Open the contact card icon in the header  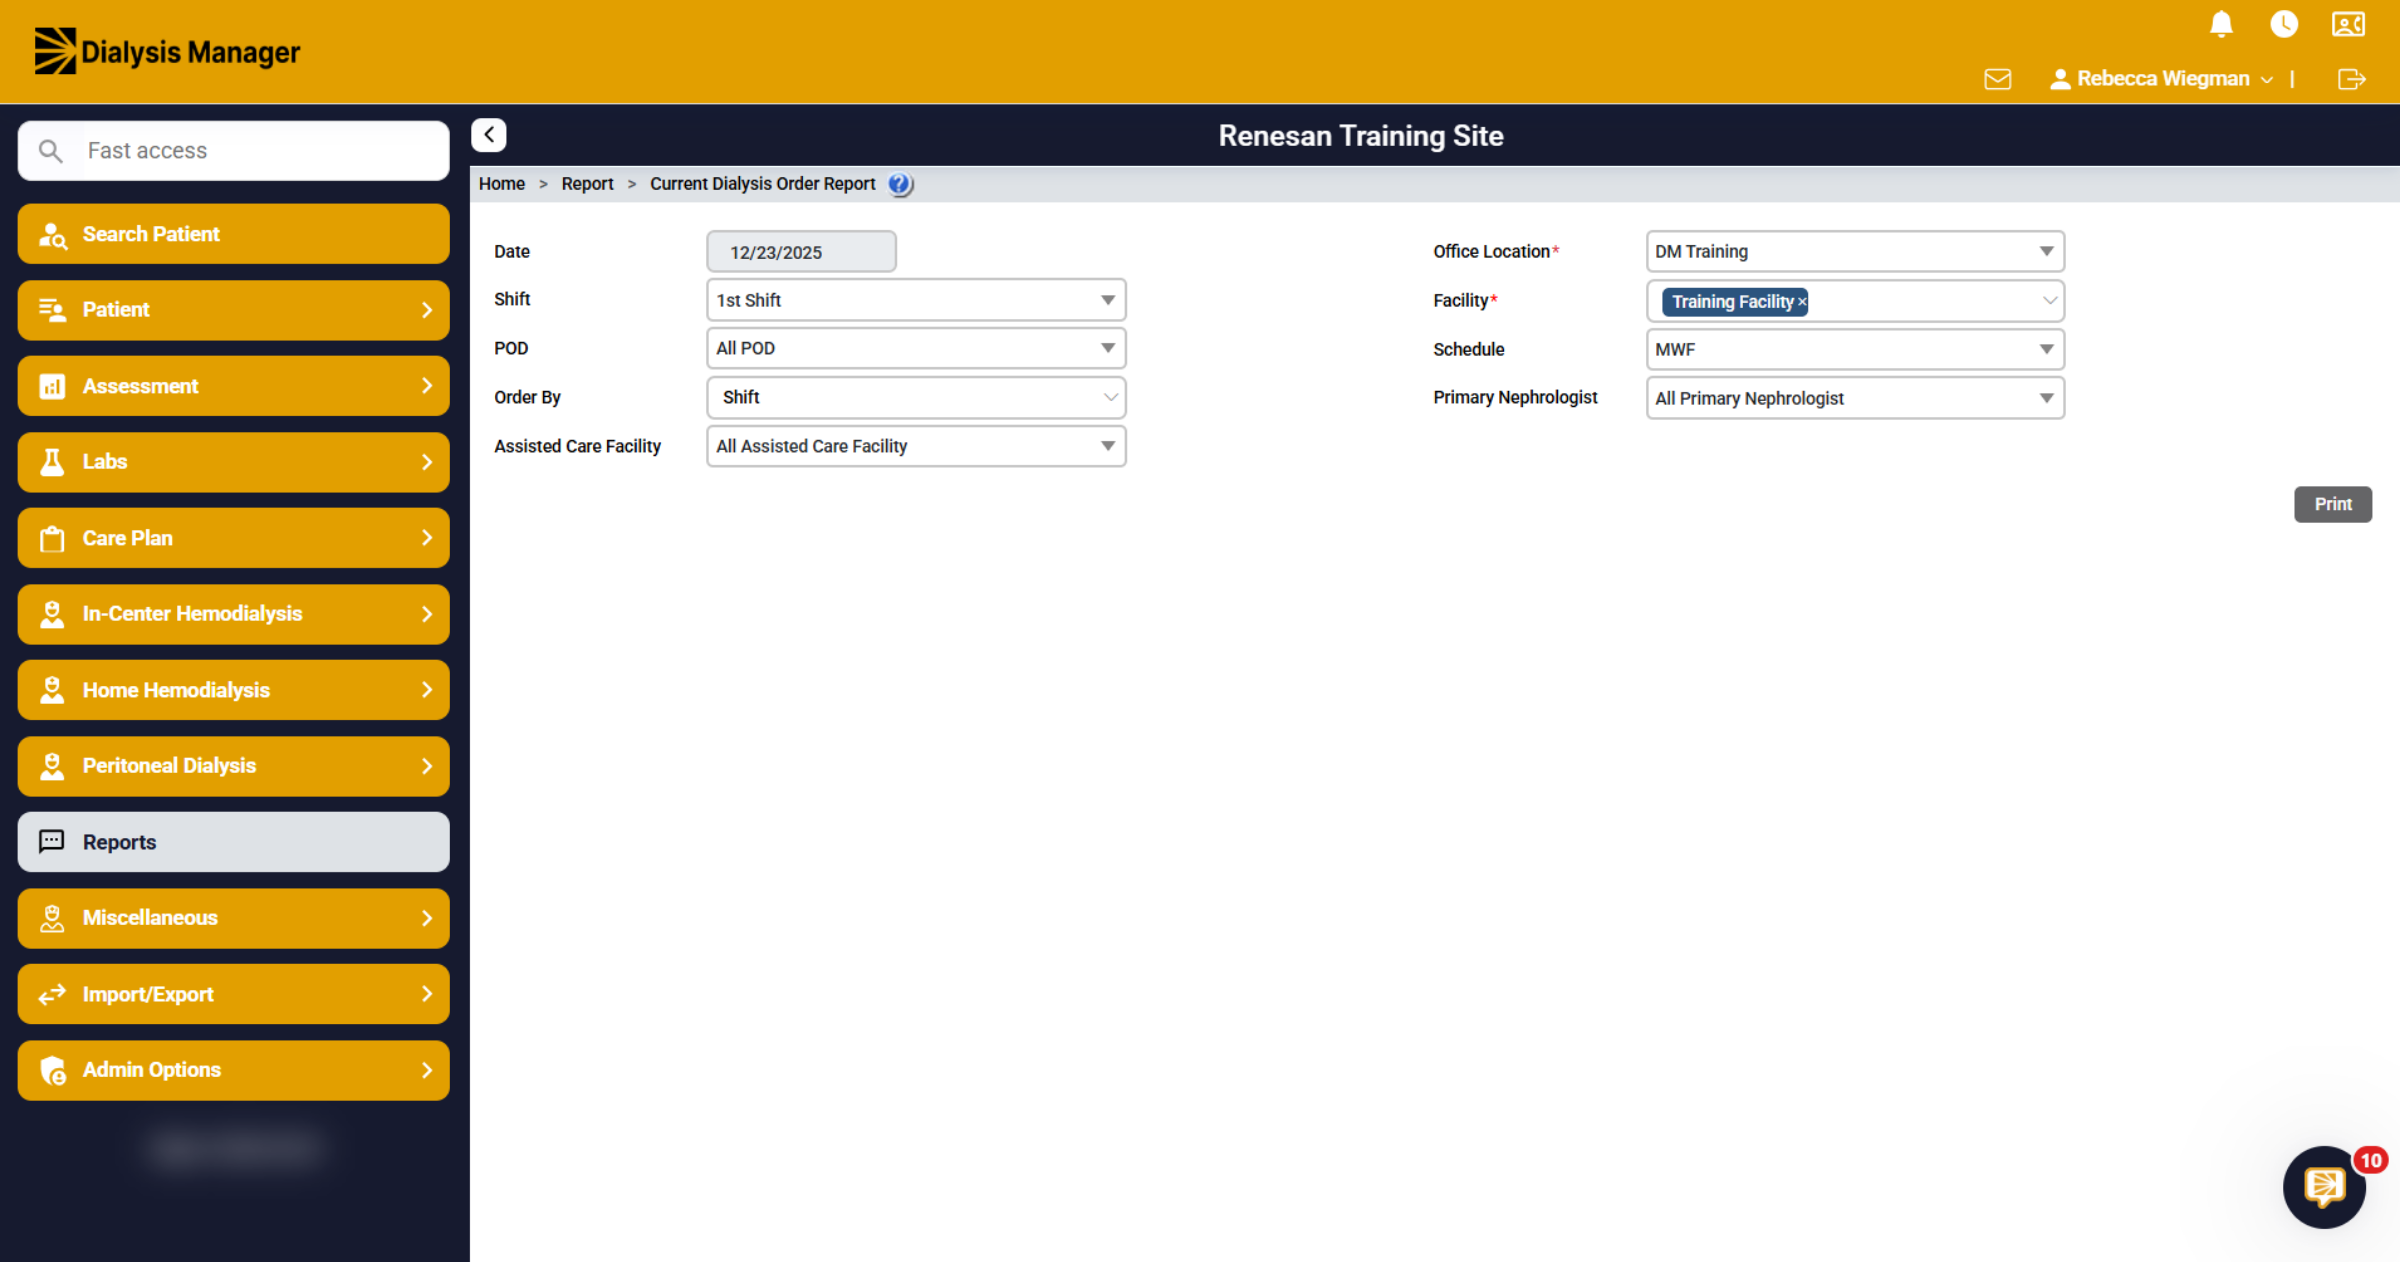coord(2348,24)
